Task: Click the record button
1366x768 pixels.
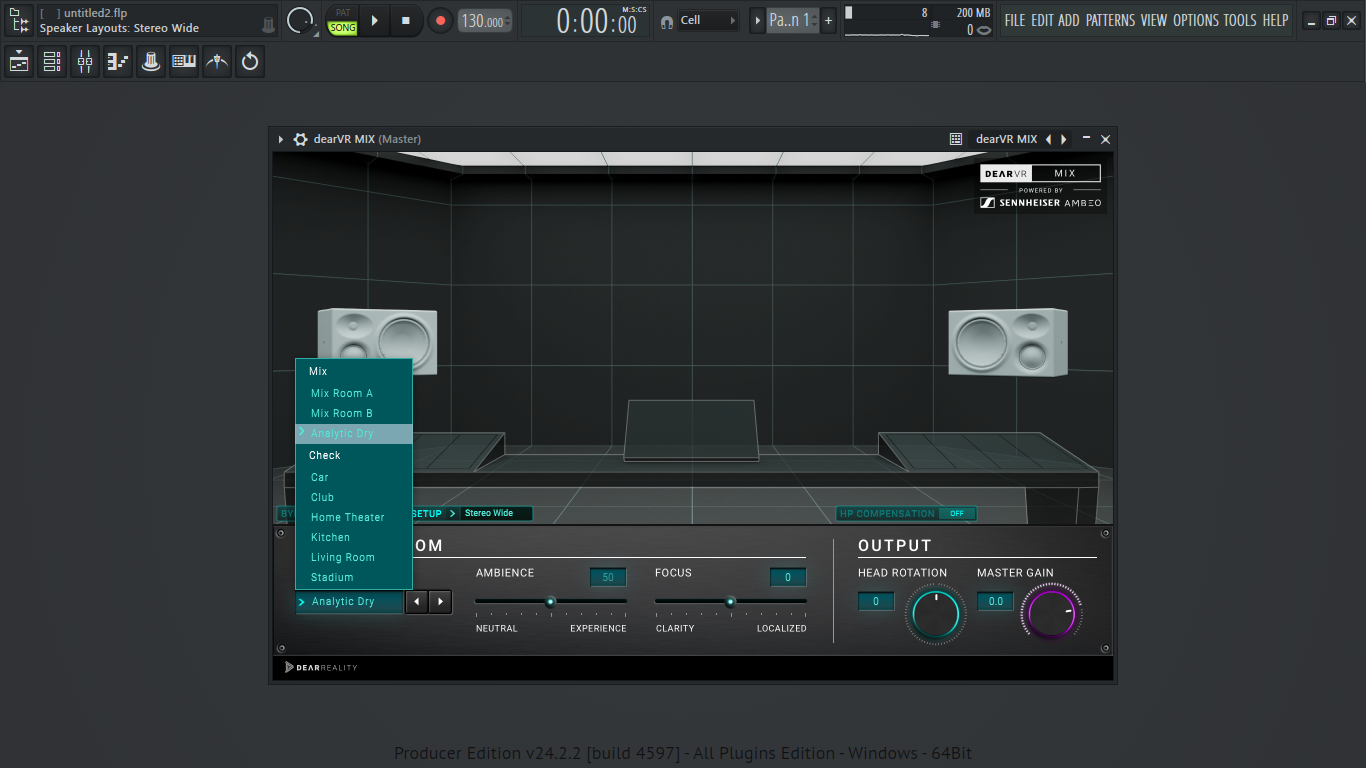Action: coord(440,20)
